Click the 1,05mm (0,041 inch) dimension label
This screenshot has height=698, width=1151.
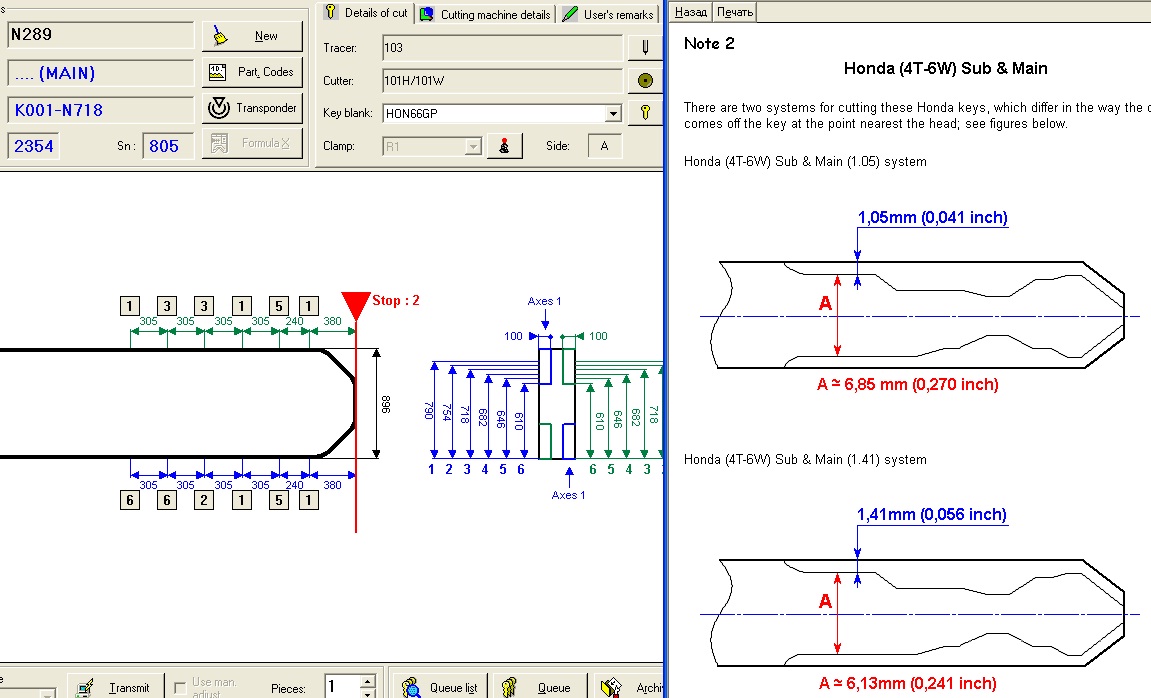tap(932, 217)
